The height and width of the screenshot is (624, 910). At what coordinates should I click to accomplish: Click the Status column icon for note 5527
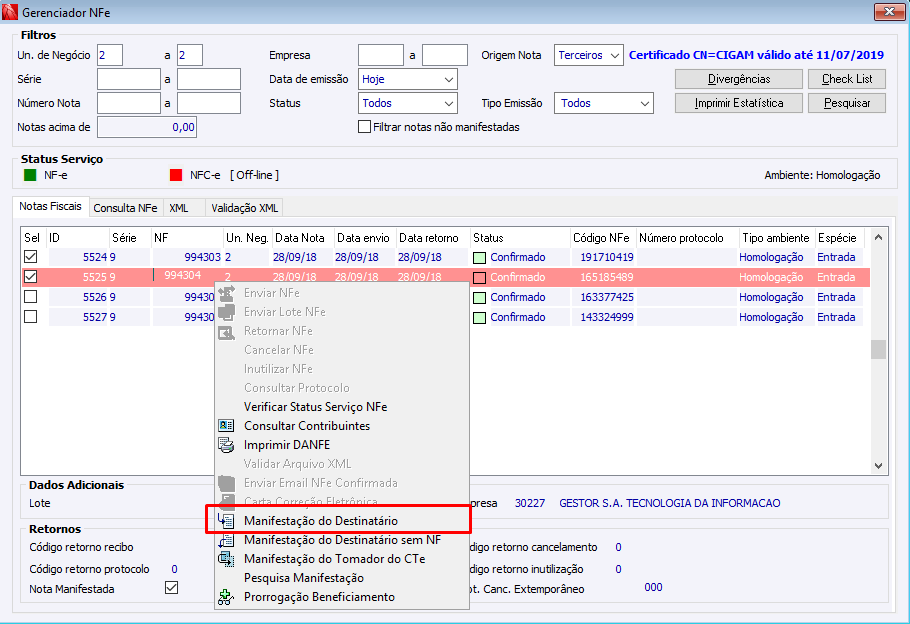coord(479,318)
